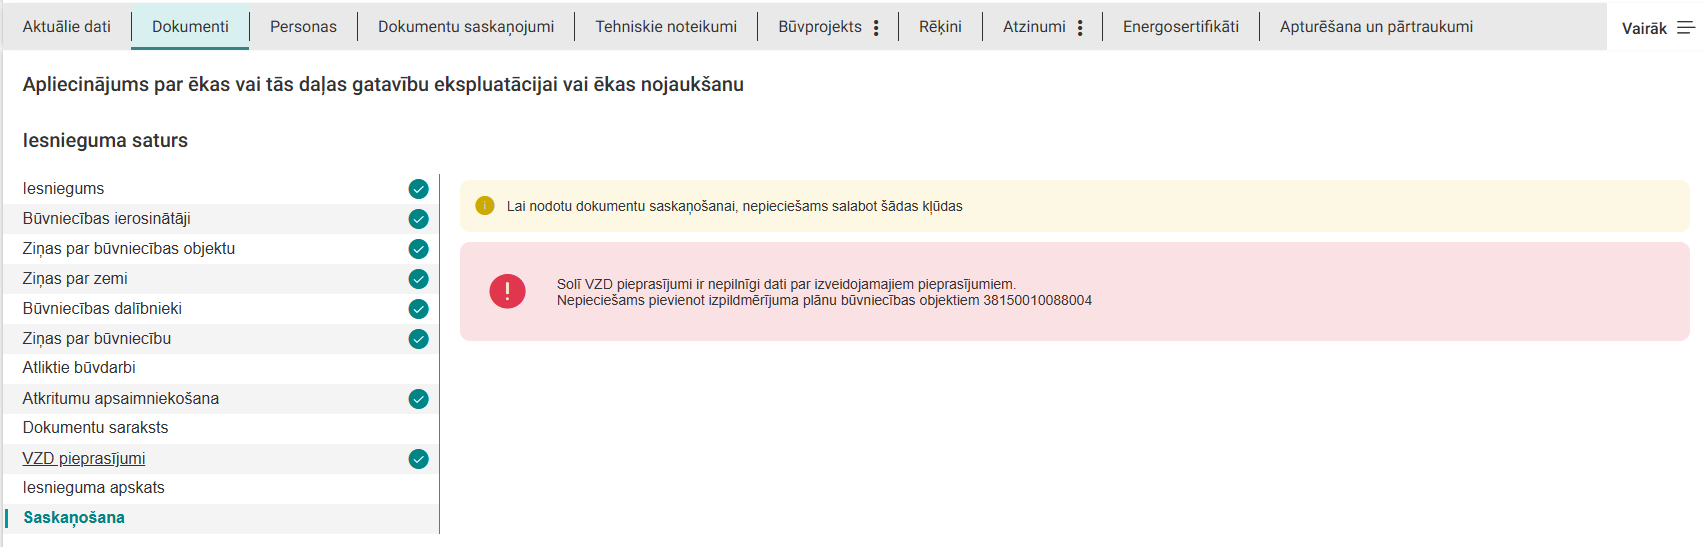Open the Iesniegums section
Image resolution: width=1705 pixels, height=547 pixels.
click(221, 189)
